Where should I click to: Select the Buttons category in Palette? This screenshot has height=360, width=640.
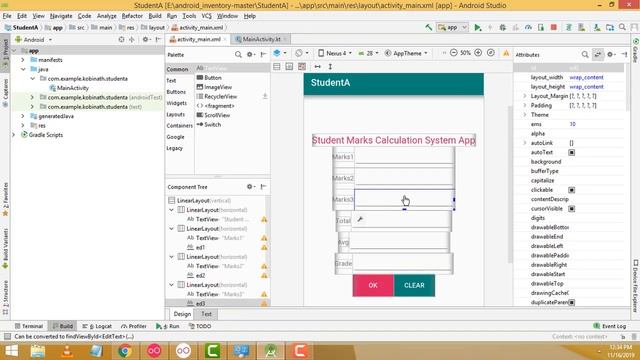(x=176, y=92)
